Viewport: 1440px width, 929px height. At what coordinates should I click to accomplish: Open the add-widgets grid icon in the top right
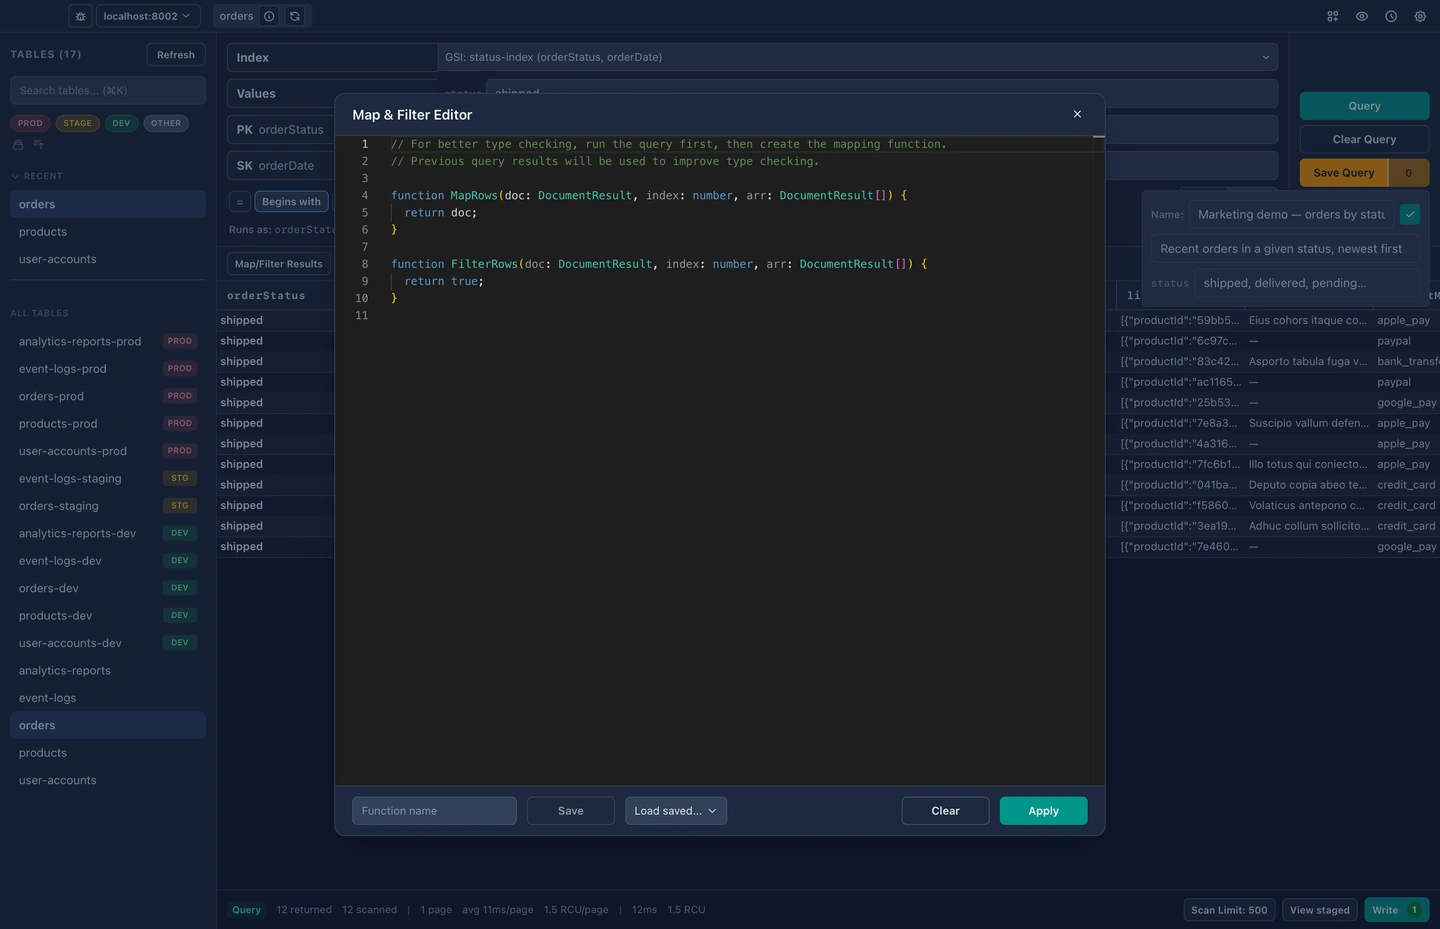coord(1333,16)
